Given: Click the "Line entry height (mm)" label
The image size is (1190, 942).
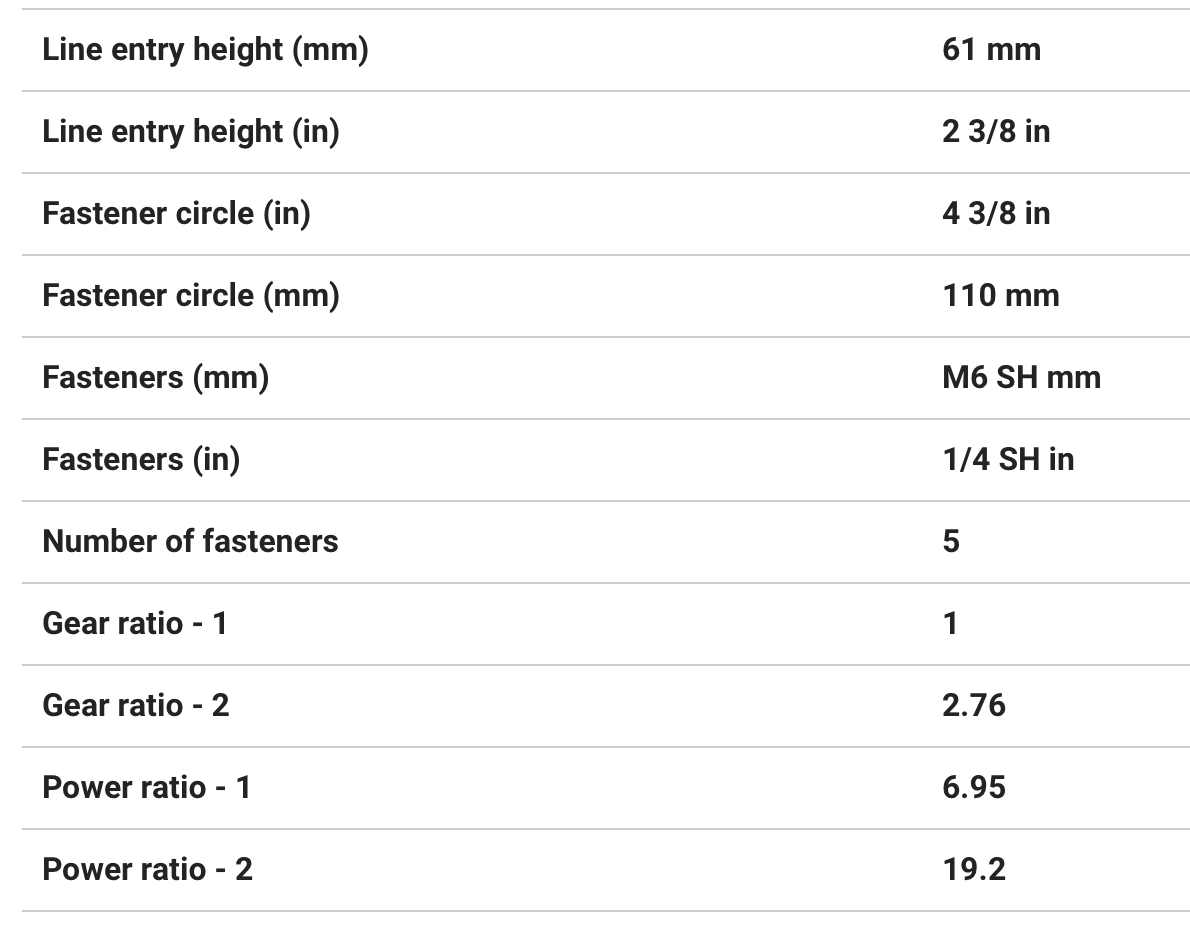Looking at the screenshot, I should click(205, 49).
